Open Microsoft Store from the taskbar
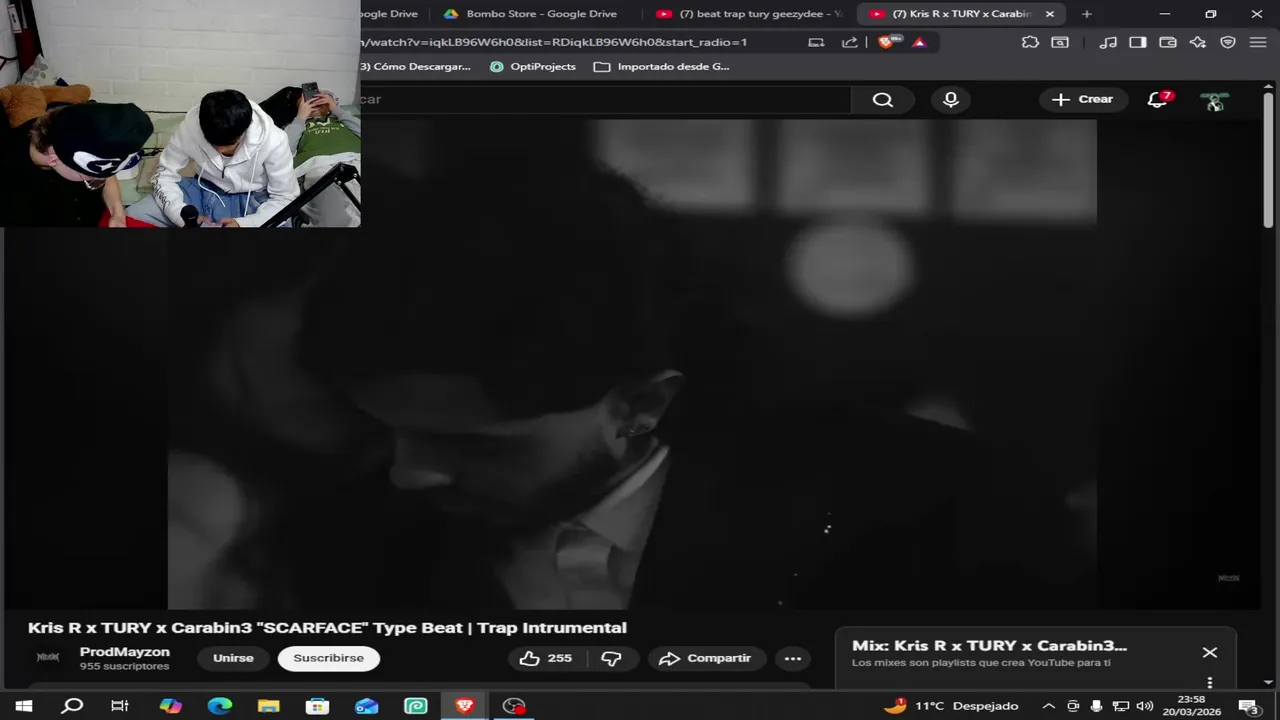This screenshot has width=1280, height=720. click(317, 706)
